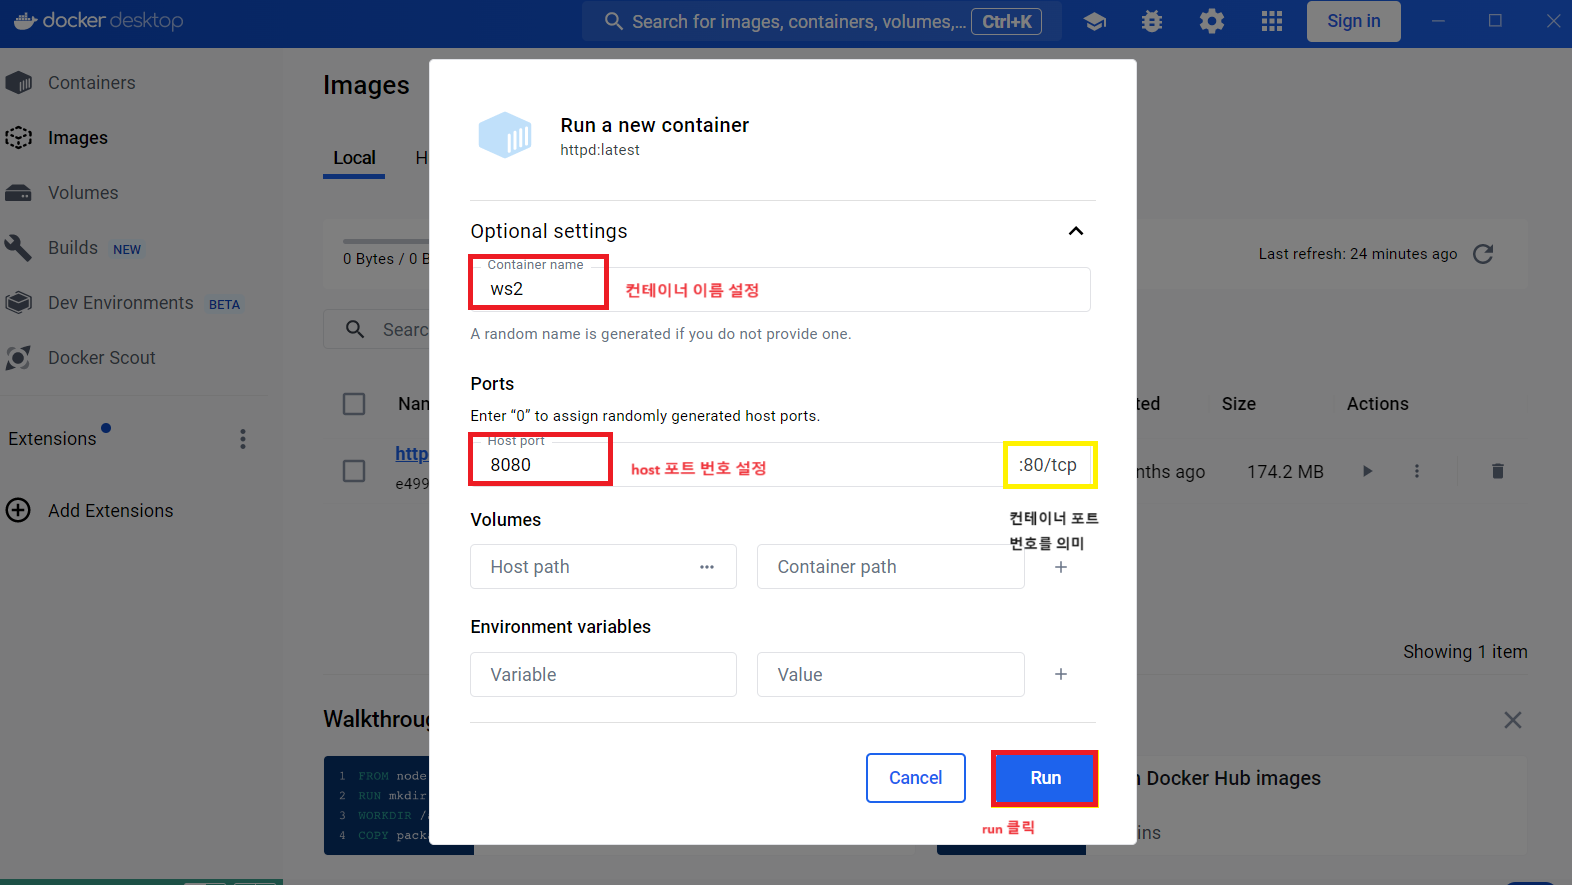Open the Extensions three-dot menu
The height and width of the screenshot is (885, 1572).
[x=243, y=439]
